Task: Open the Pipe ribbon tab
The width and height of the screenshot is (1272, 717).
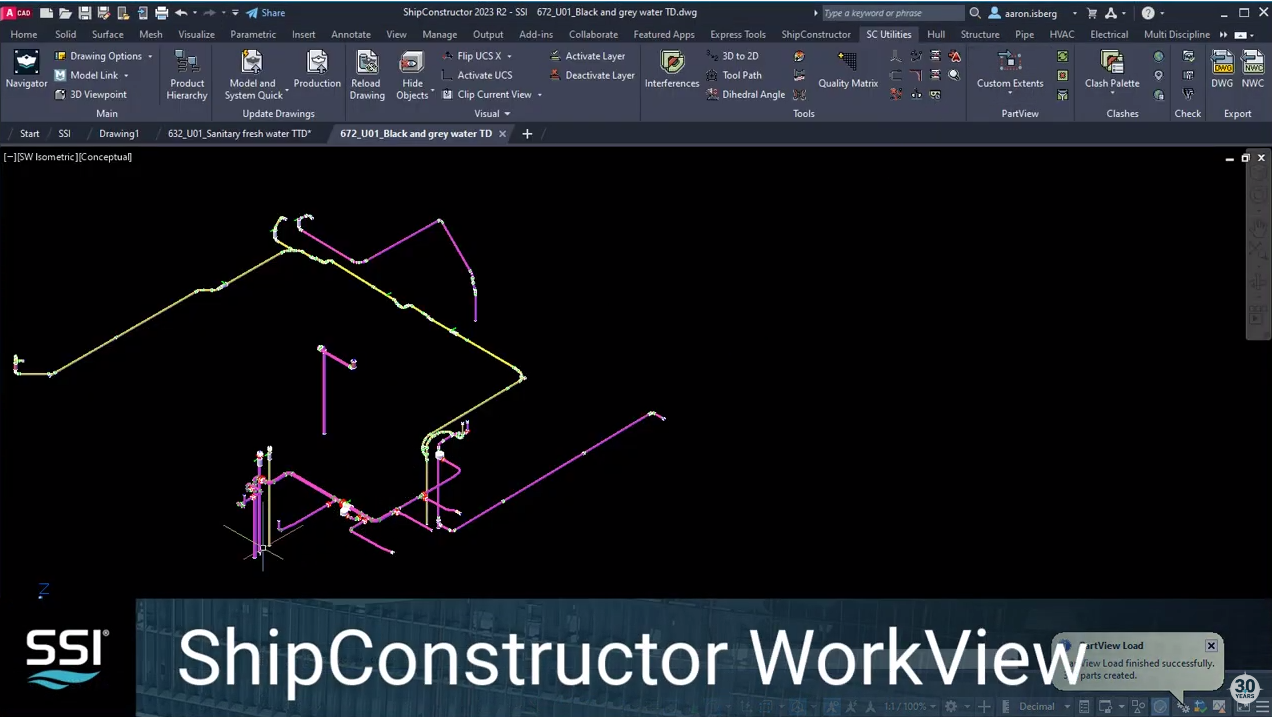Action: pos(1024,34)
